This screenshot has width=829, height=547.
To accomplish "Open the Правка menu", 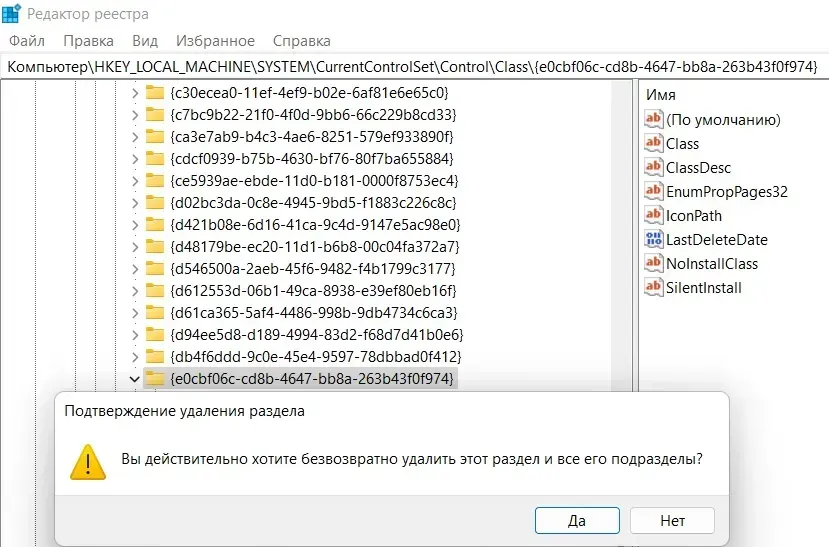I will pyautogui.click(x=88, y=41).
